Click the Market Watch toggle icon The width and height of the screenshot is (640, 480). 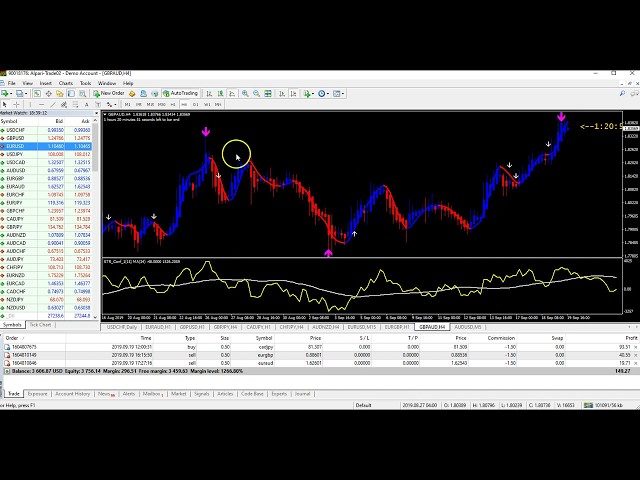coord(37,93)
